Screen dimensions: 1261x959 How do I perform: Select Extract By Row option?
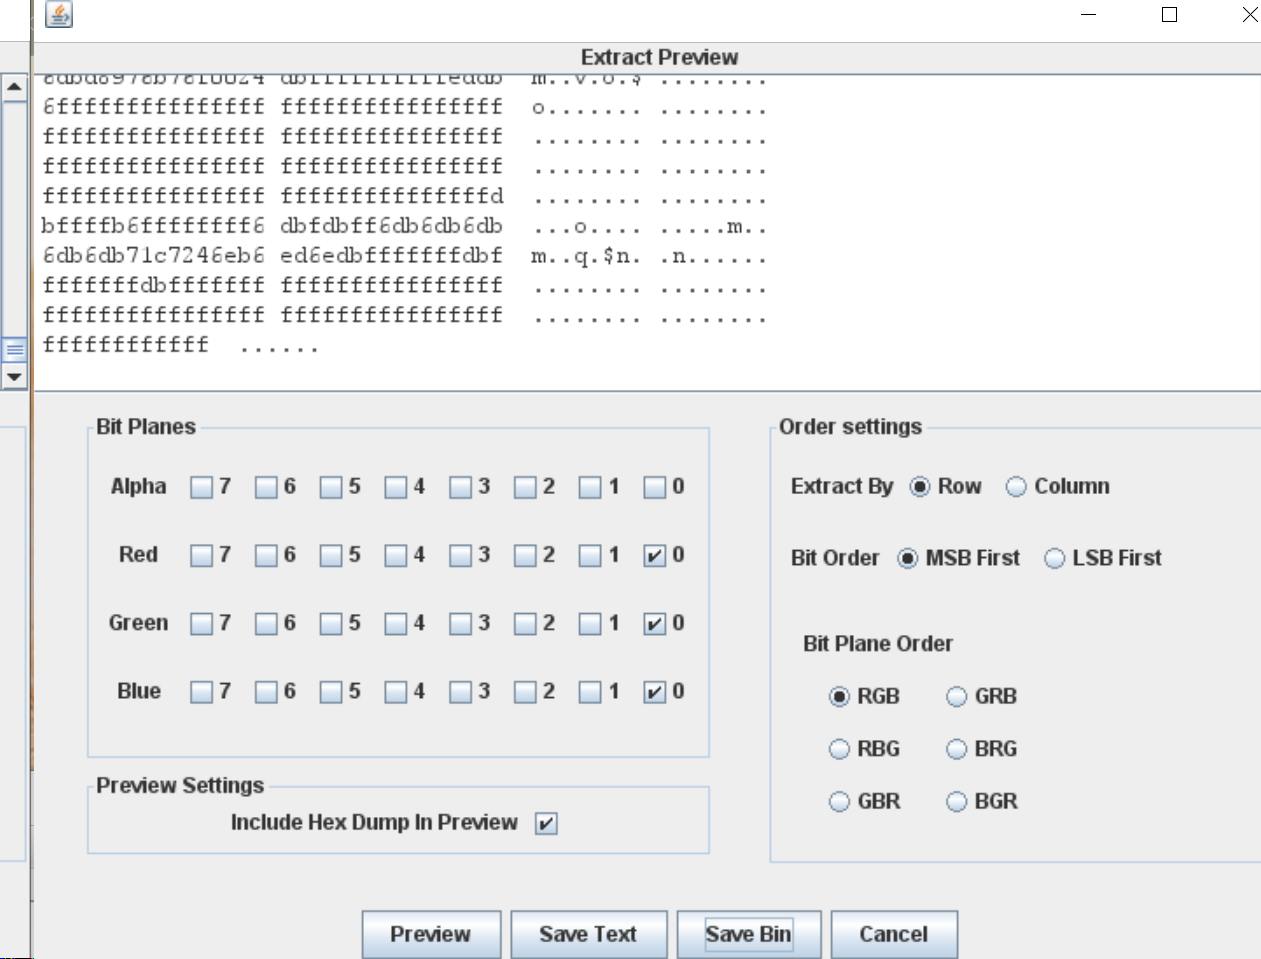(x=920, y=487)
